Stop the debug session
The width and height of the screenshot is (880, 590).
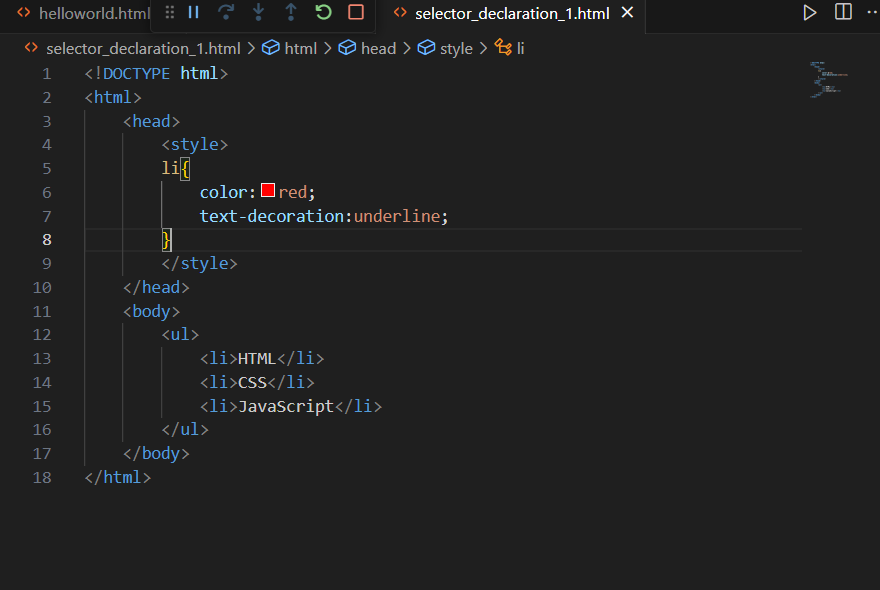click(x=356, y=12)
